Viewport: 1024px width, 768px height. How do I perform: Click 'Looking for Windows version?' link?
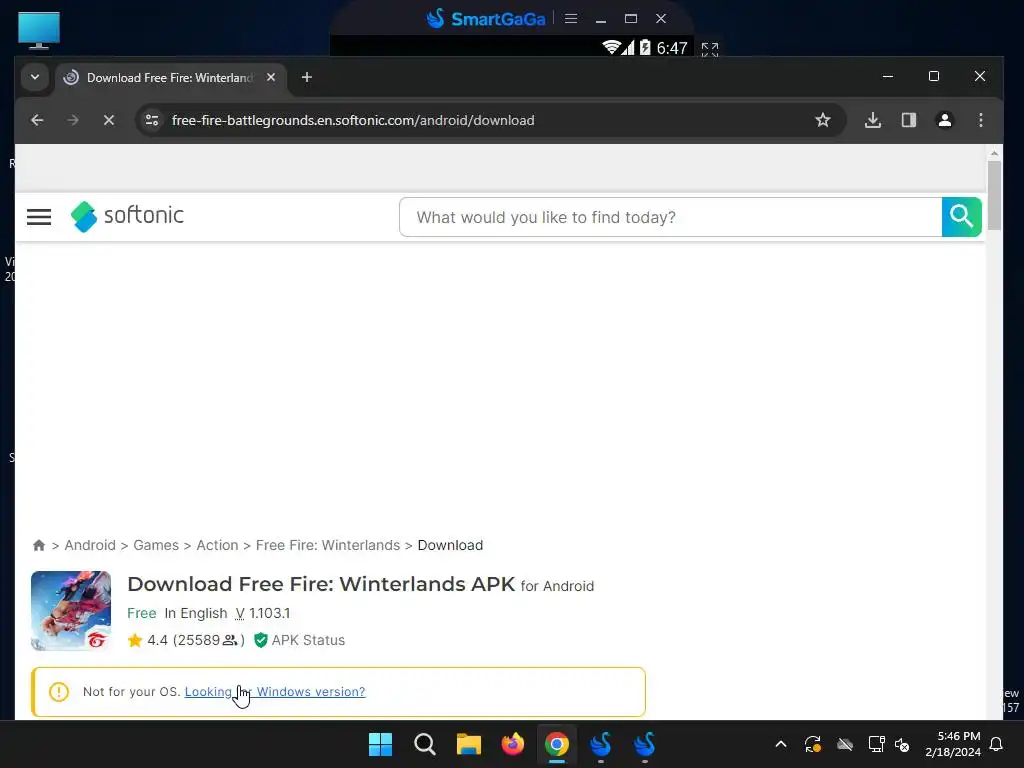(275, 692)
